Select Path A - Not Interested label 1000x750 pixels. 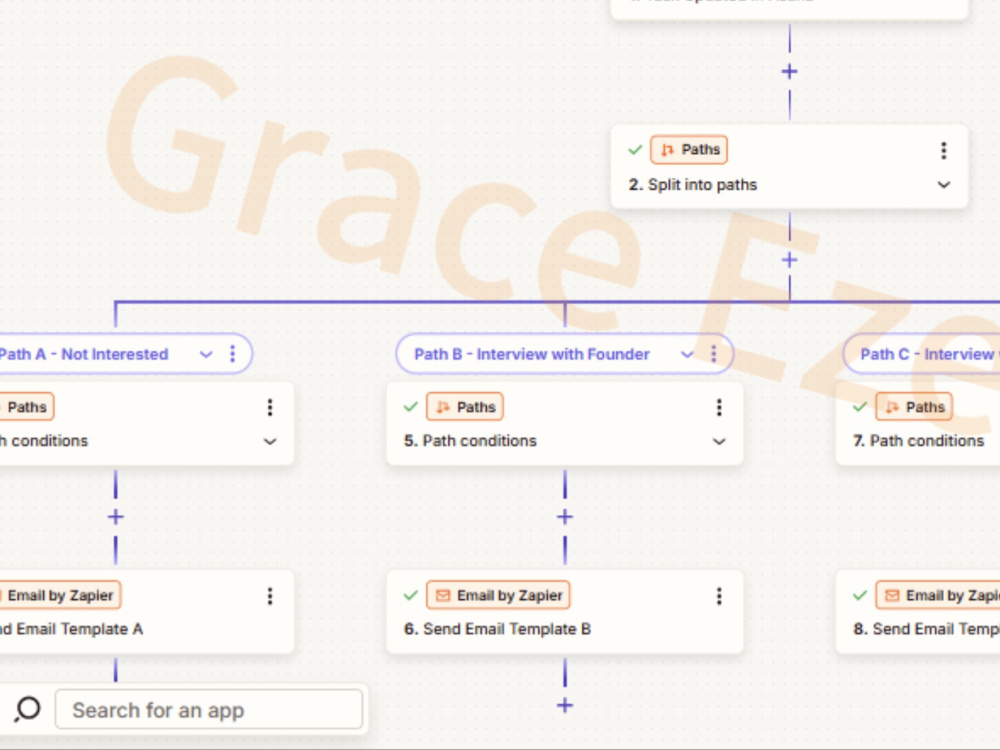84,354
